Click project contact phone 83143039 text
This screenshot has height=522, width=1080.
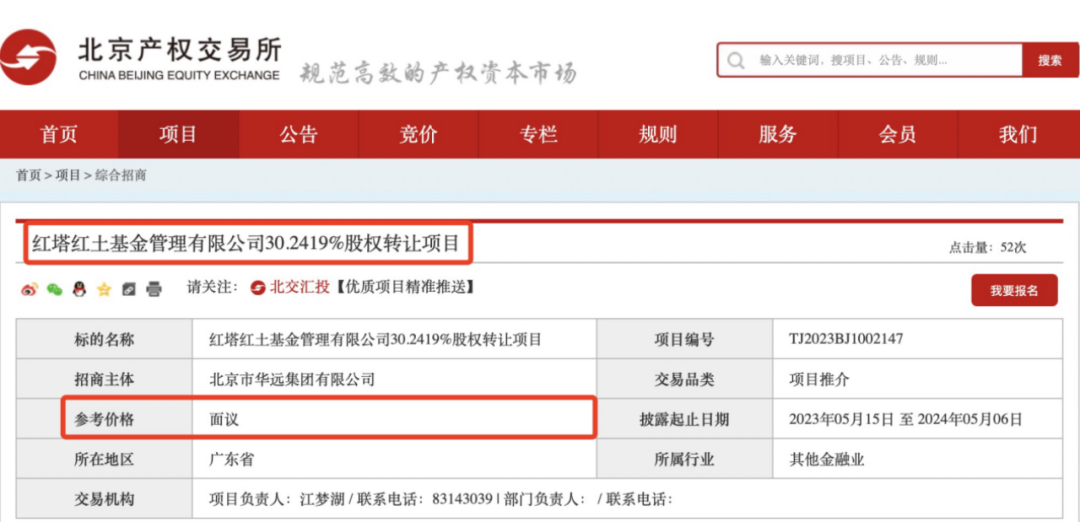[462, 499]
